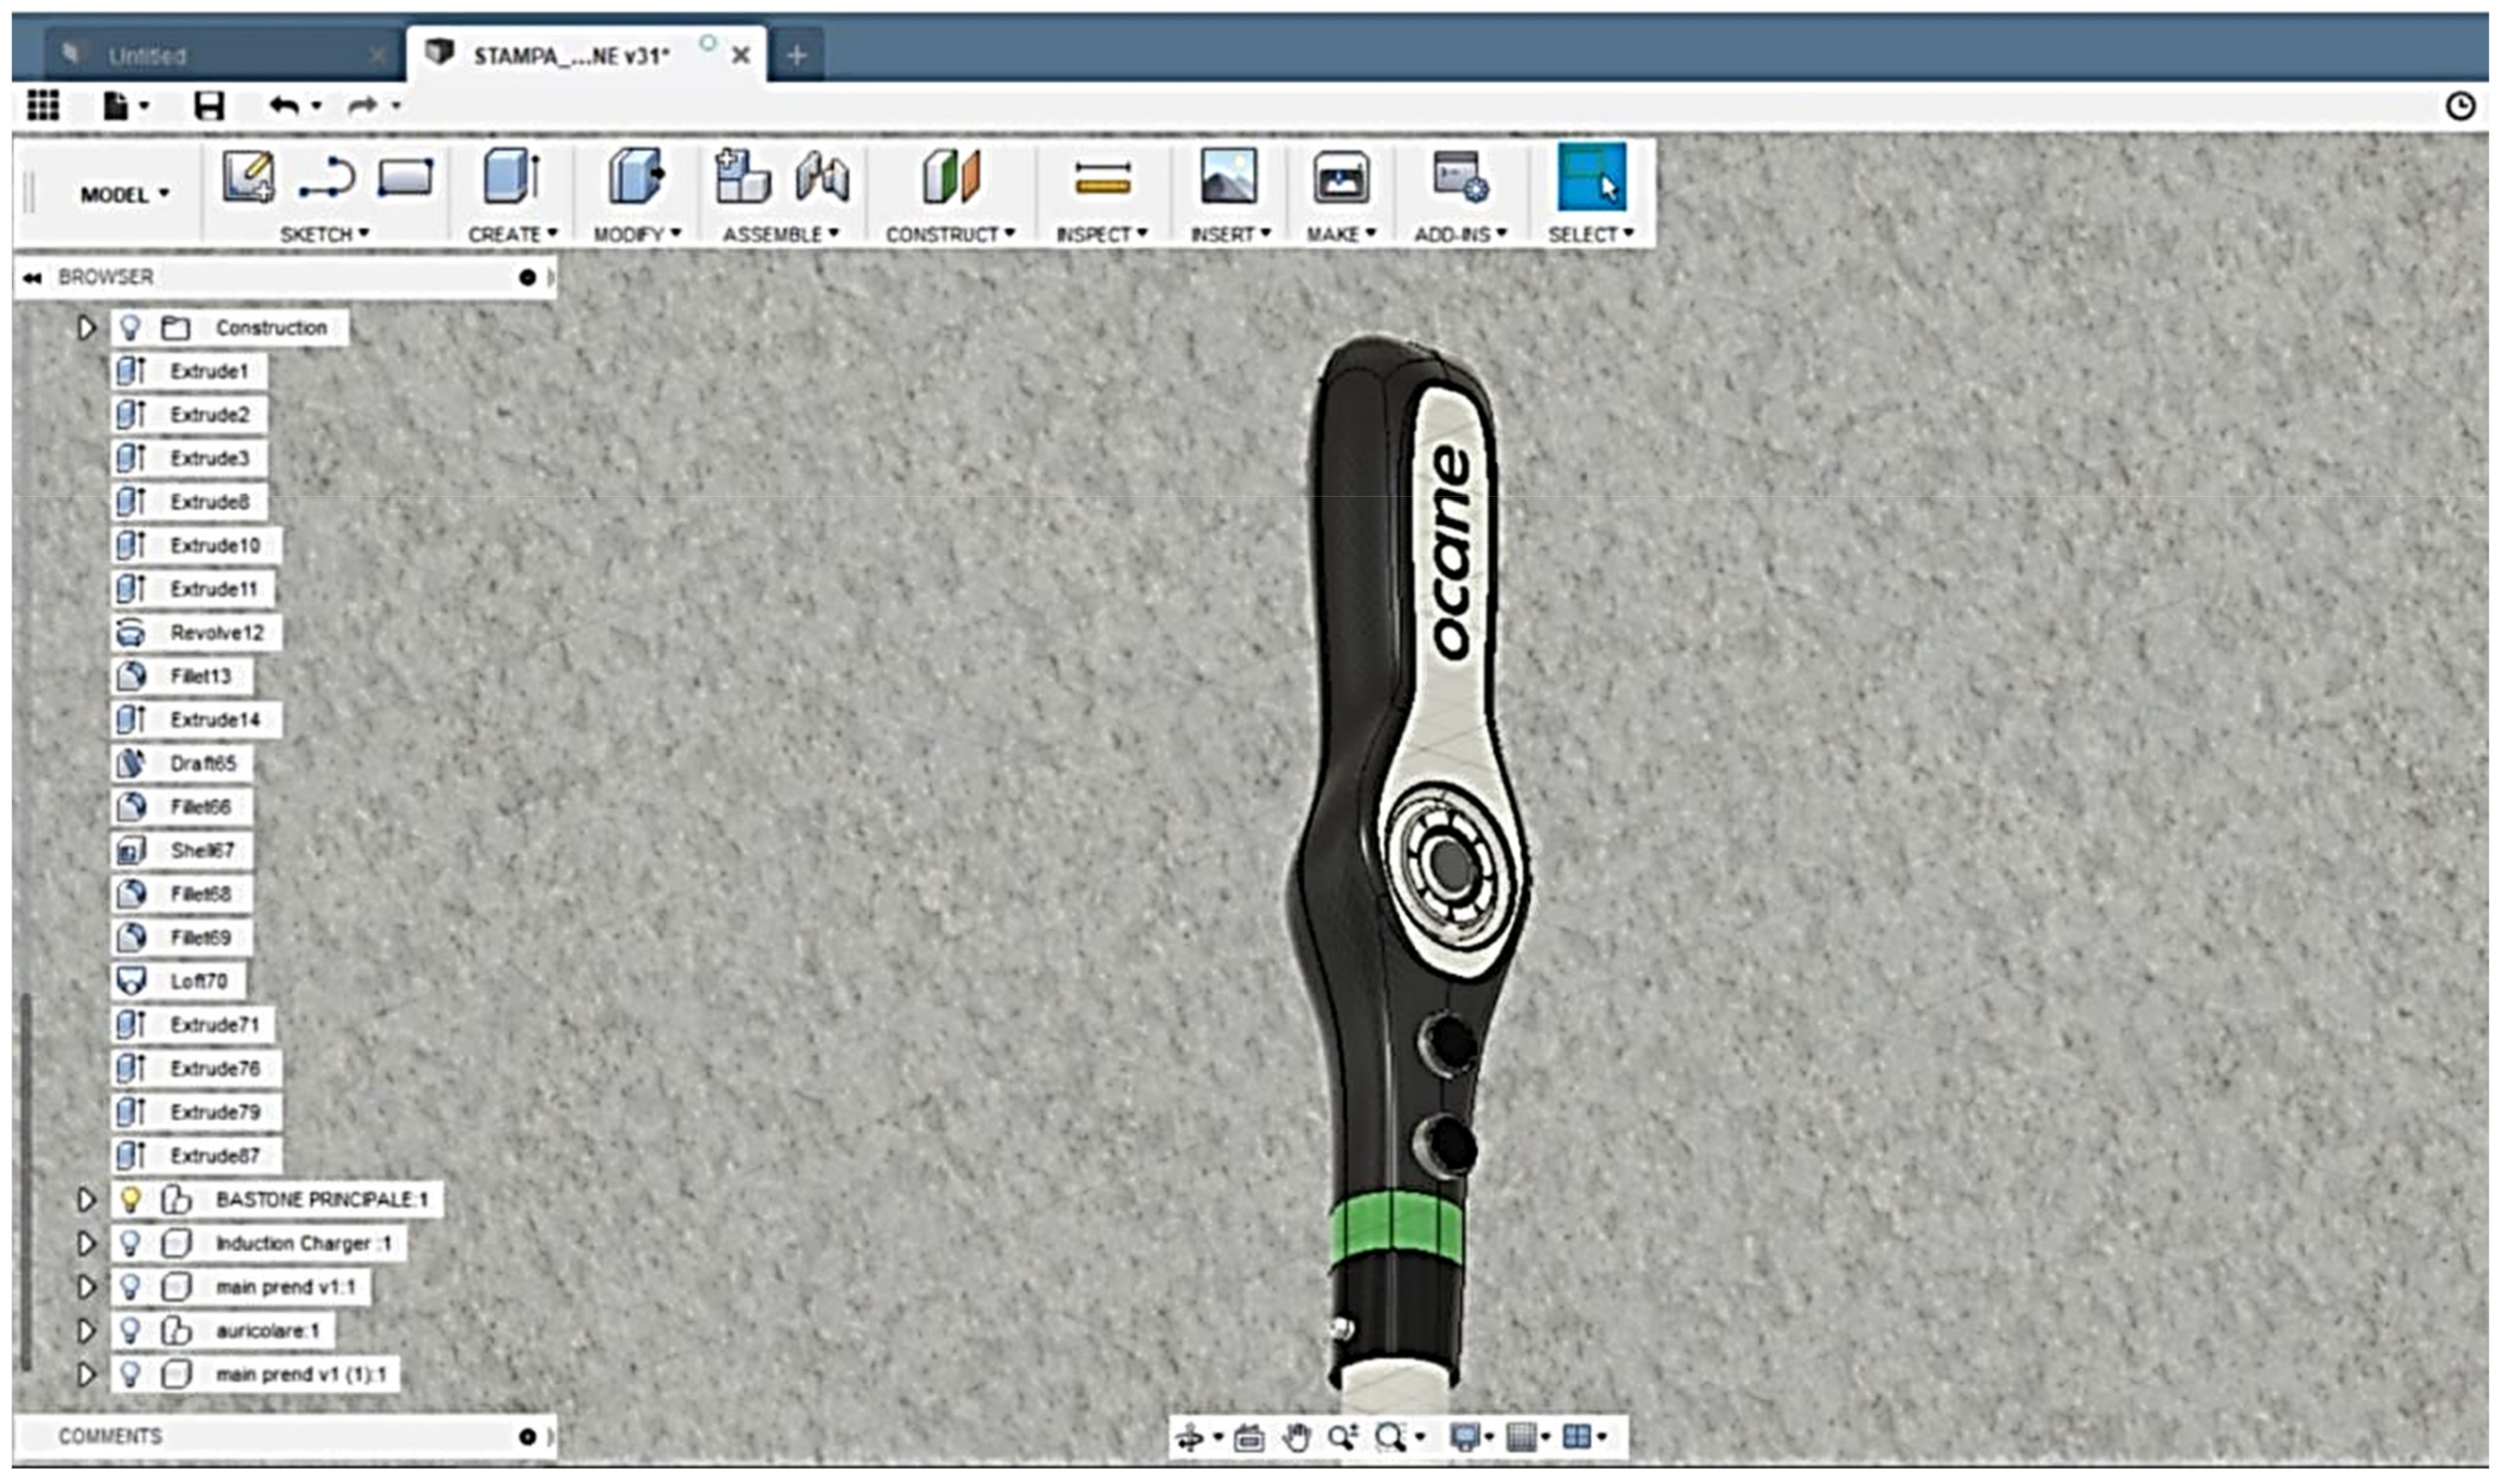
Task: Start Create Sketch tool
Action: click(248, 178)
